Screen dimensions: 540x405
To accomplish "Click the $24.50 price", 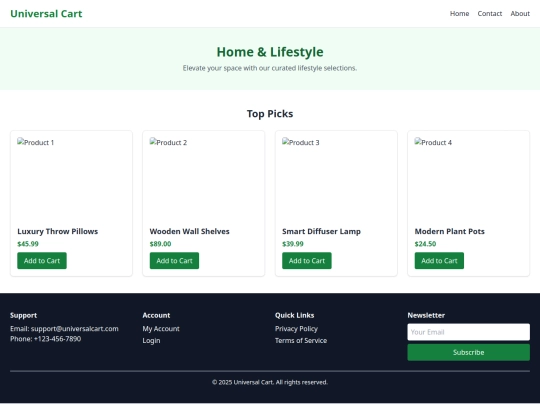I will pos(425,244).
